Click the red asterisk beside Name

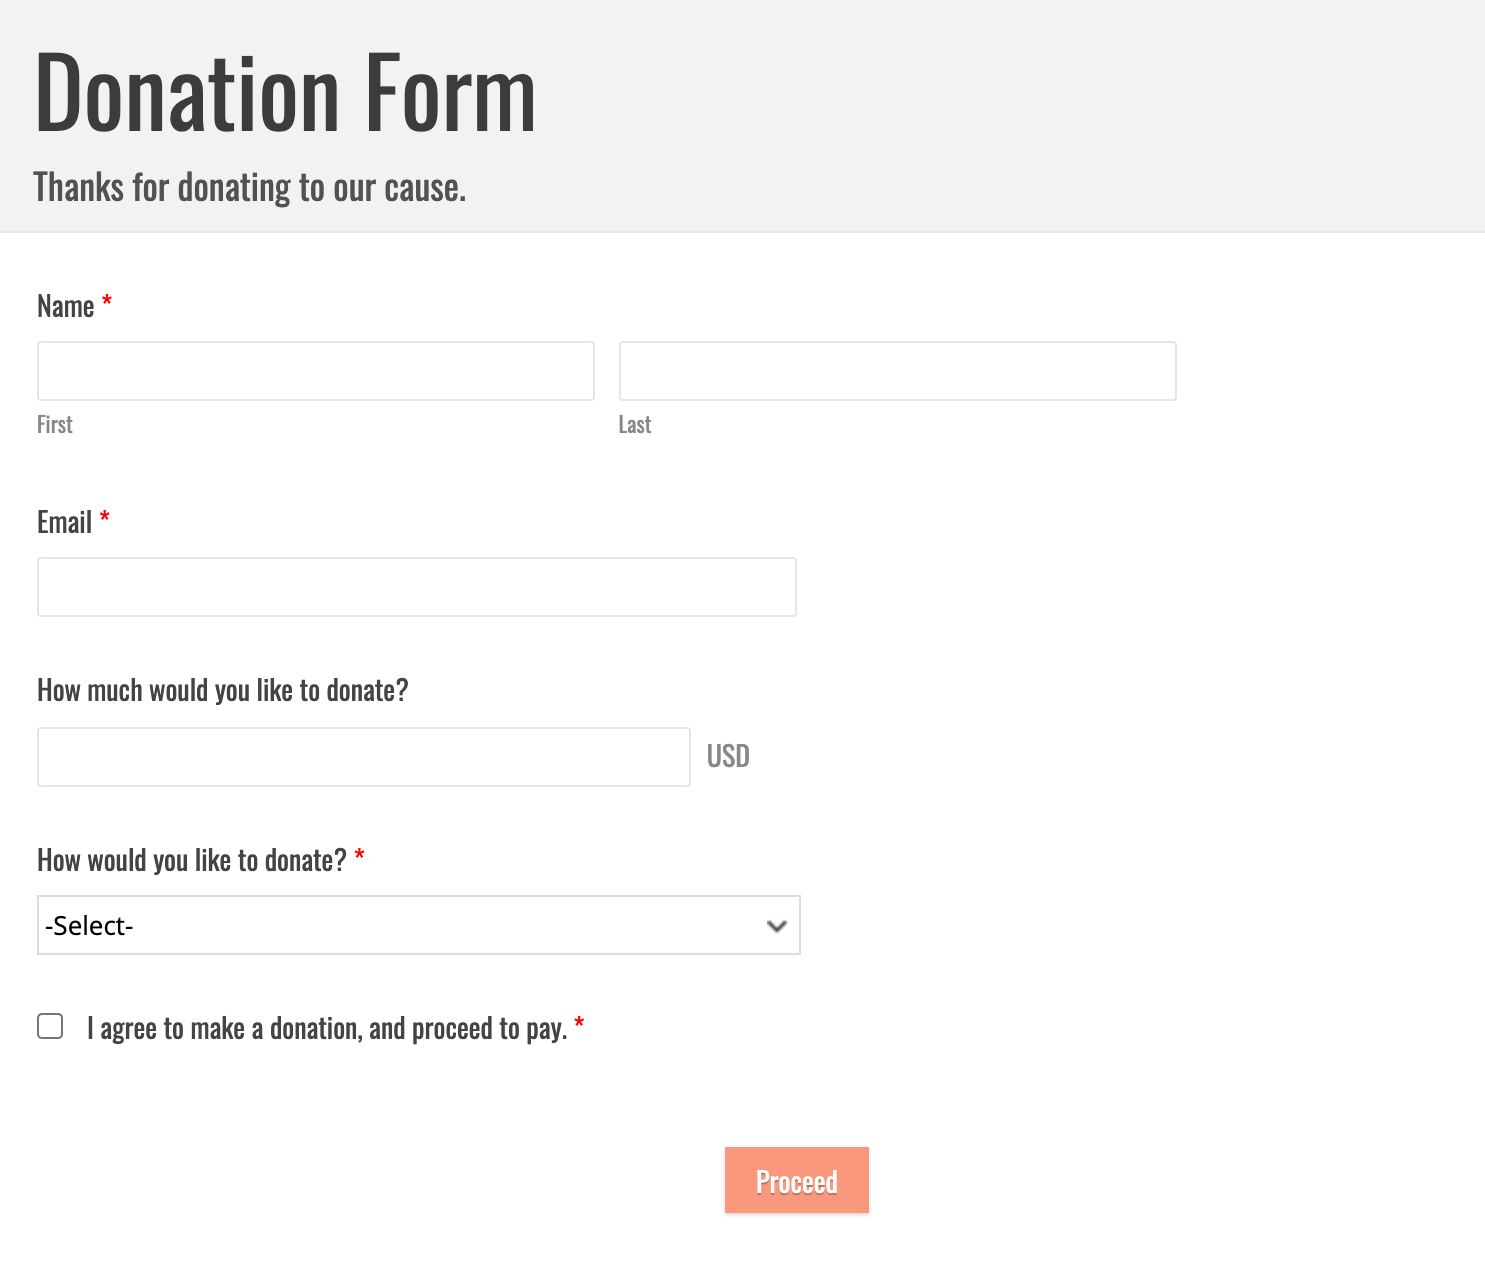107,302
